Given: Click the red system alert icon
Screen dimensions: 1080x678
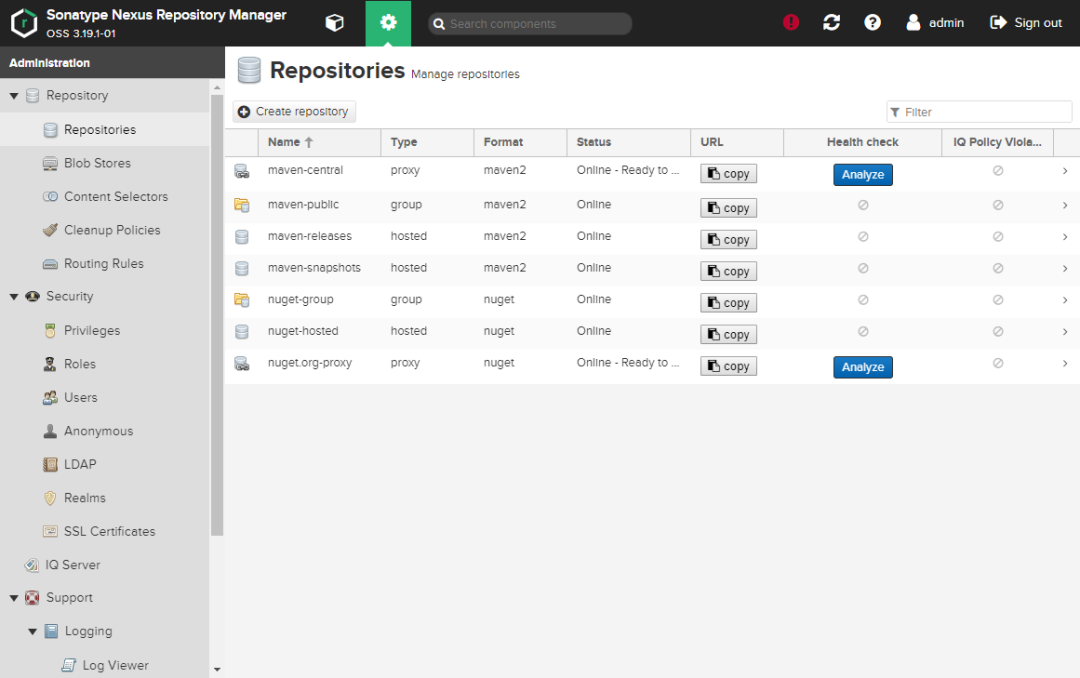Looking at the screenshot, I should pyautogui.click(x=791, y=22).
